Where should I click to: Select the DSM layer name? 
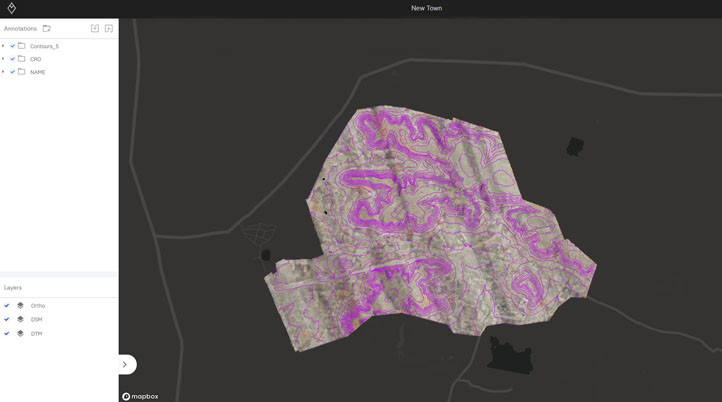coord(37,320)
